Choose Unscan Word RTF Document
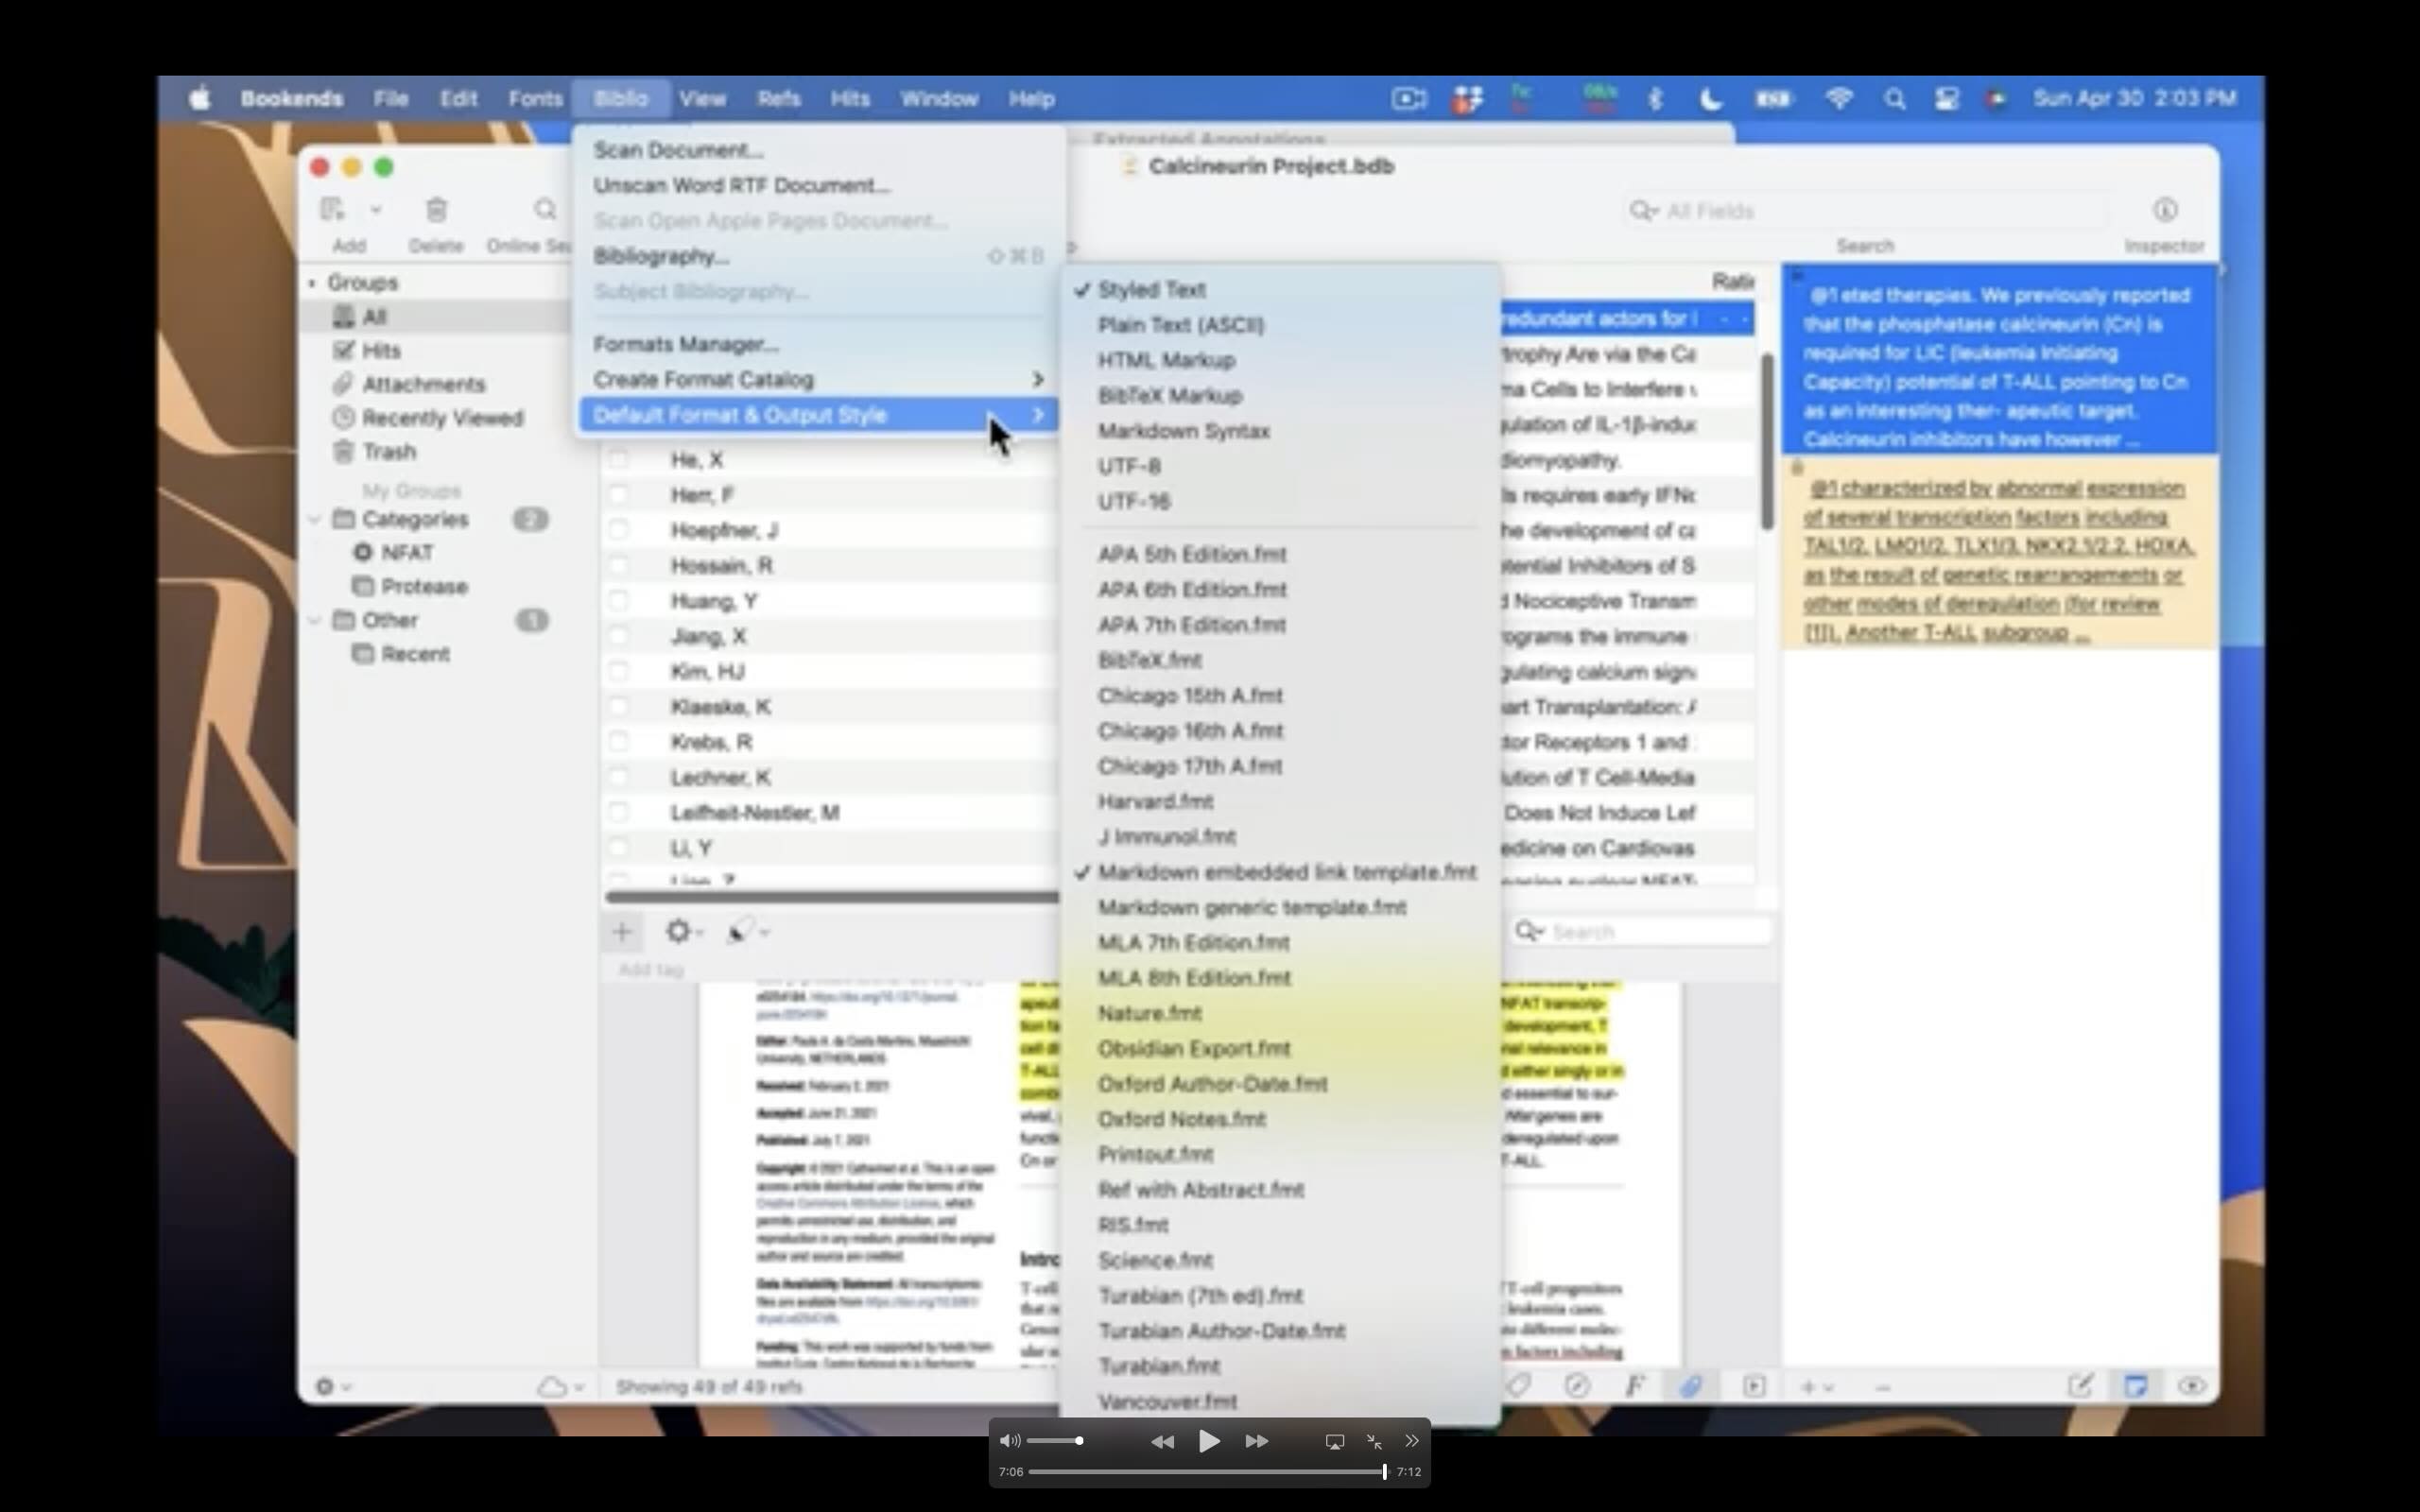2420x1512 pixels. 741,185
